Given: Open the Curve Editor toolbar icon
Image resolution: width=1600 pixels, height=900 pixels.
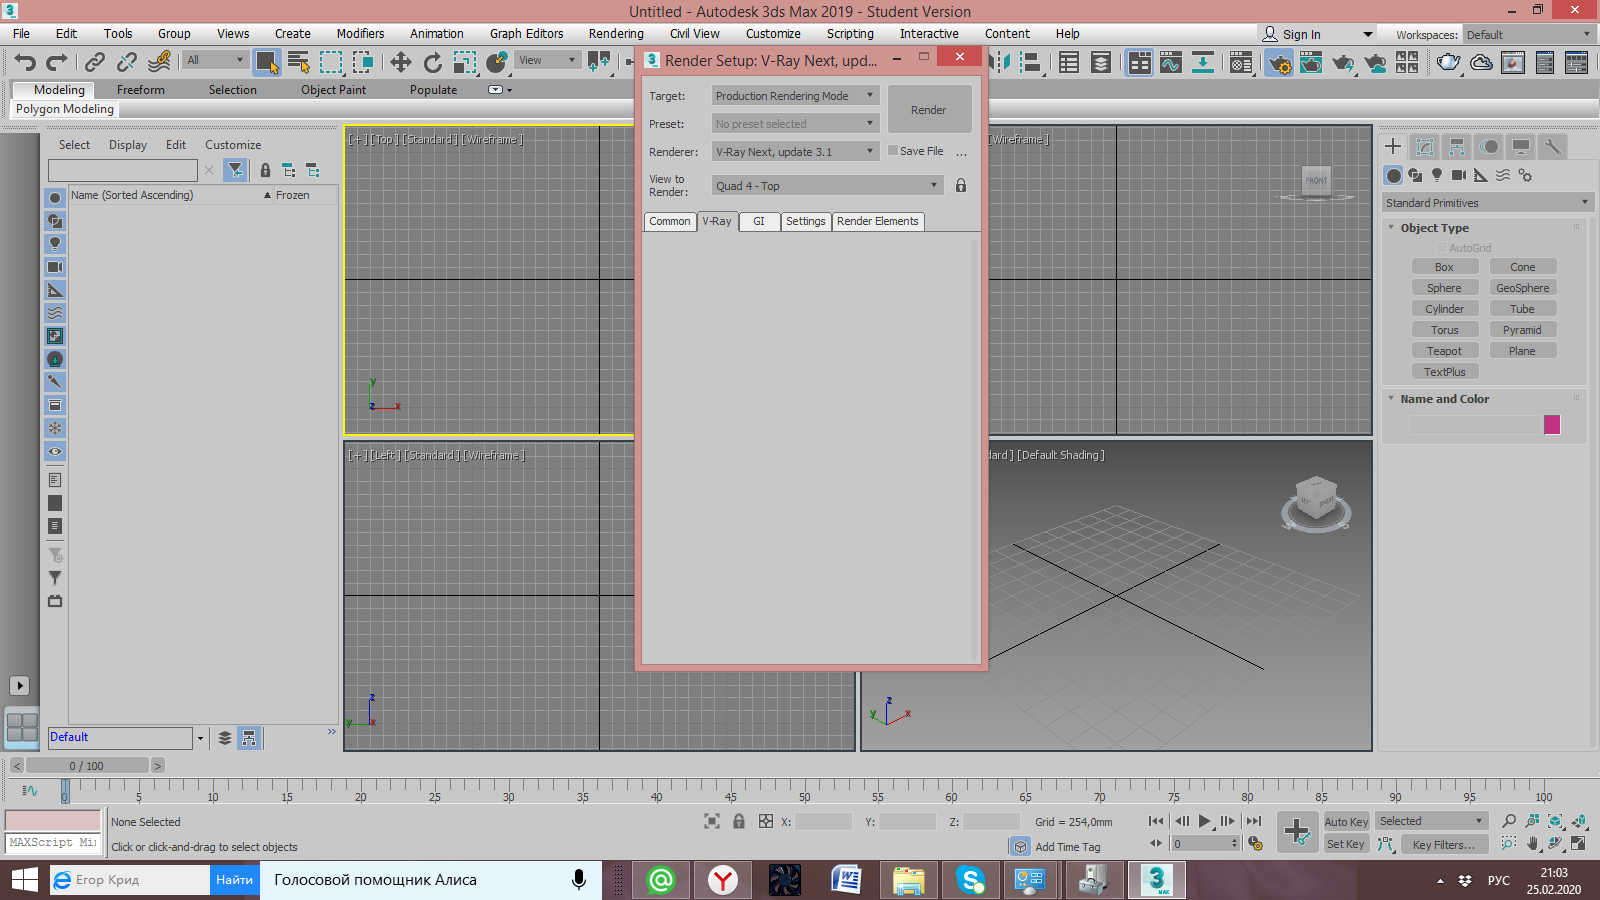Looking at the screenshot, I should [1170, 63].
